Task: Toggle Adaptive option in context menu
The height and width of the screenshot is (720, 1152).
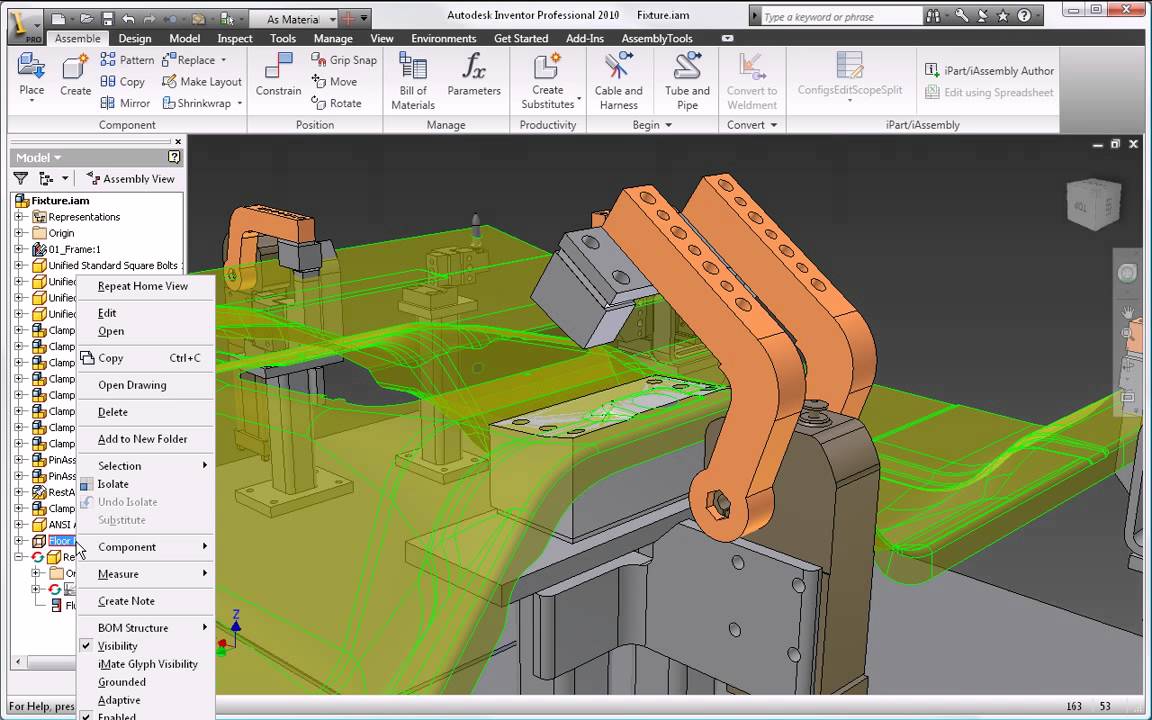Action: click(x=119, y=700)
